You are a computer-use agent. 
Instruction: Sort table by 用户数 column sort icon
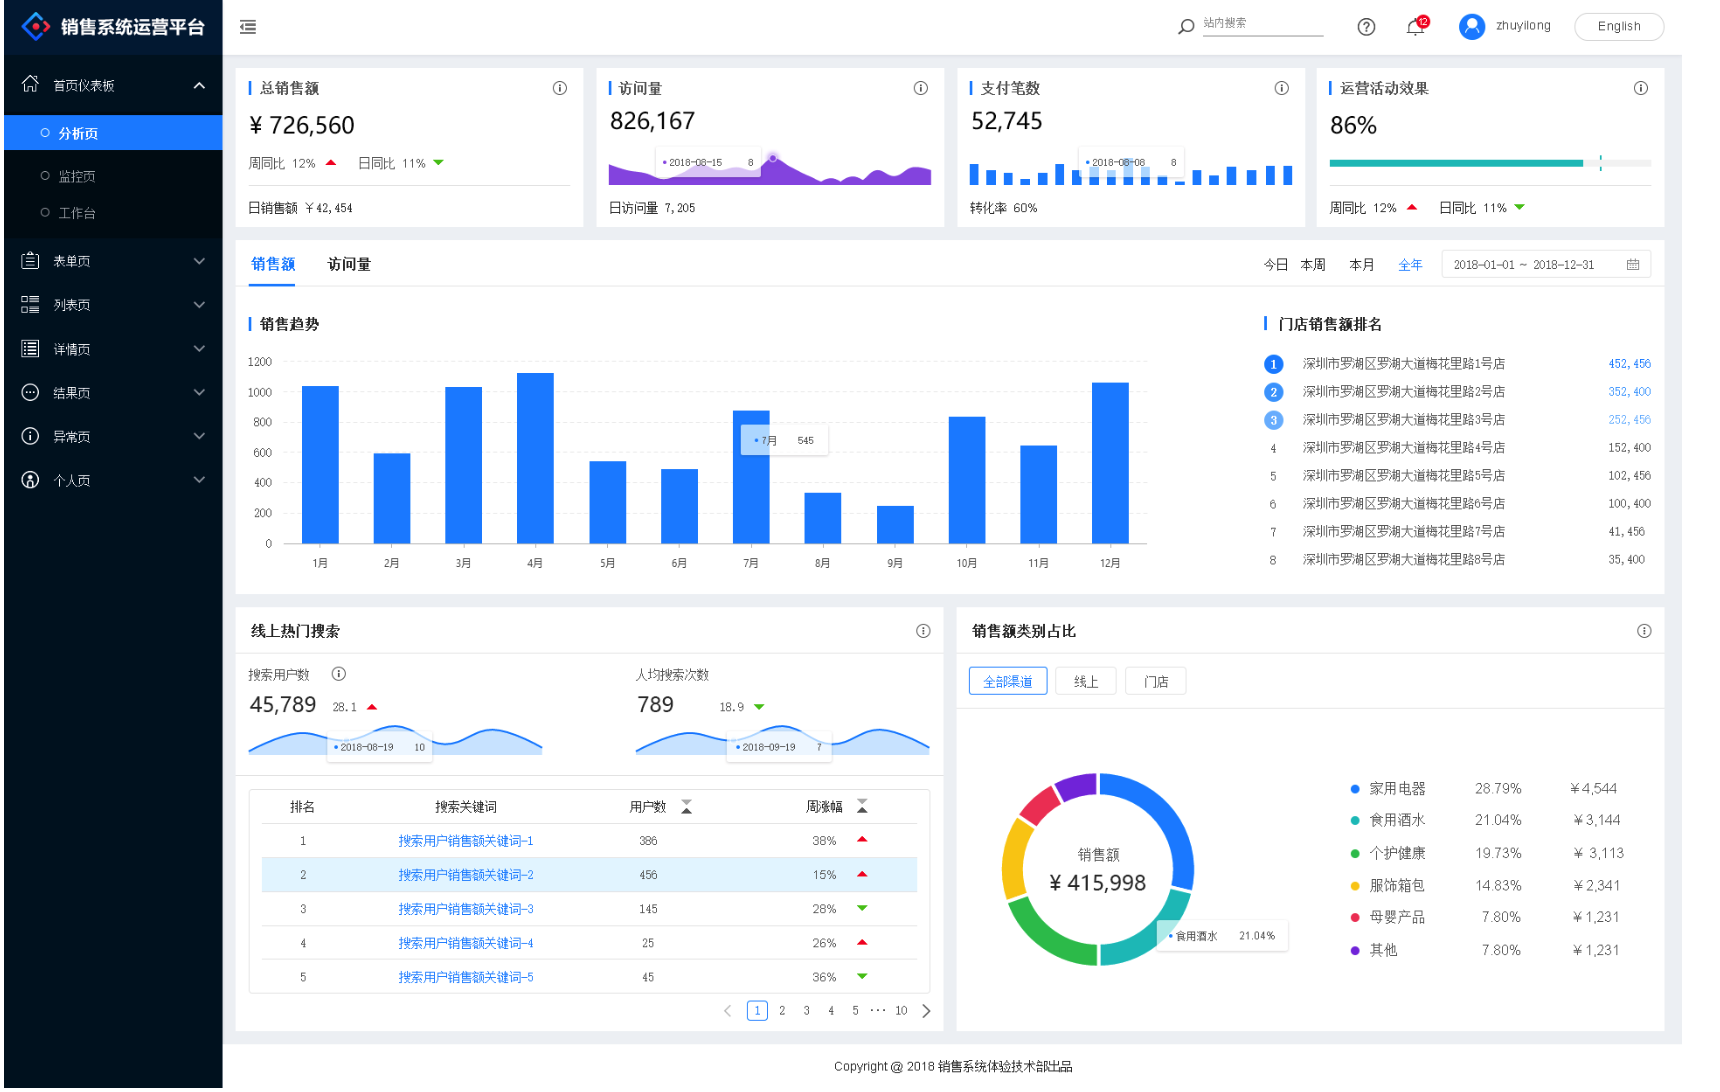pos(686,806)
